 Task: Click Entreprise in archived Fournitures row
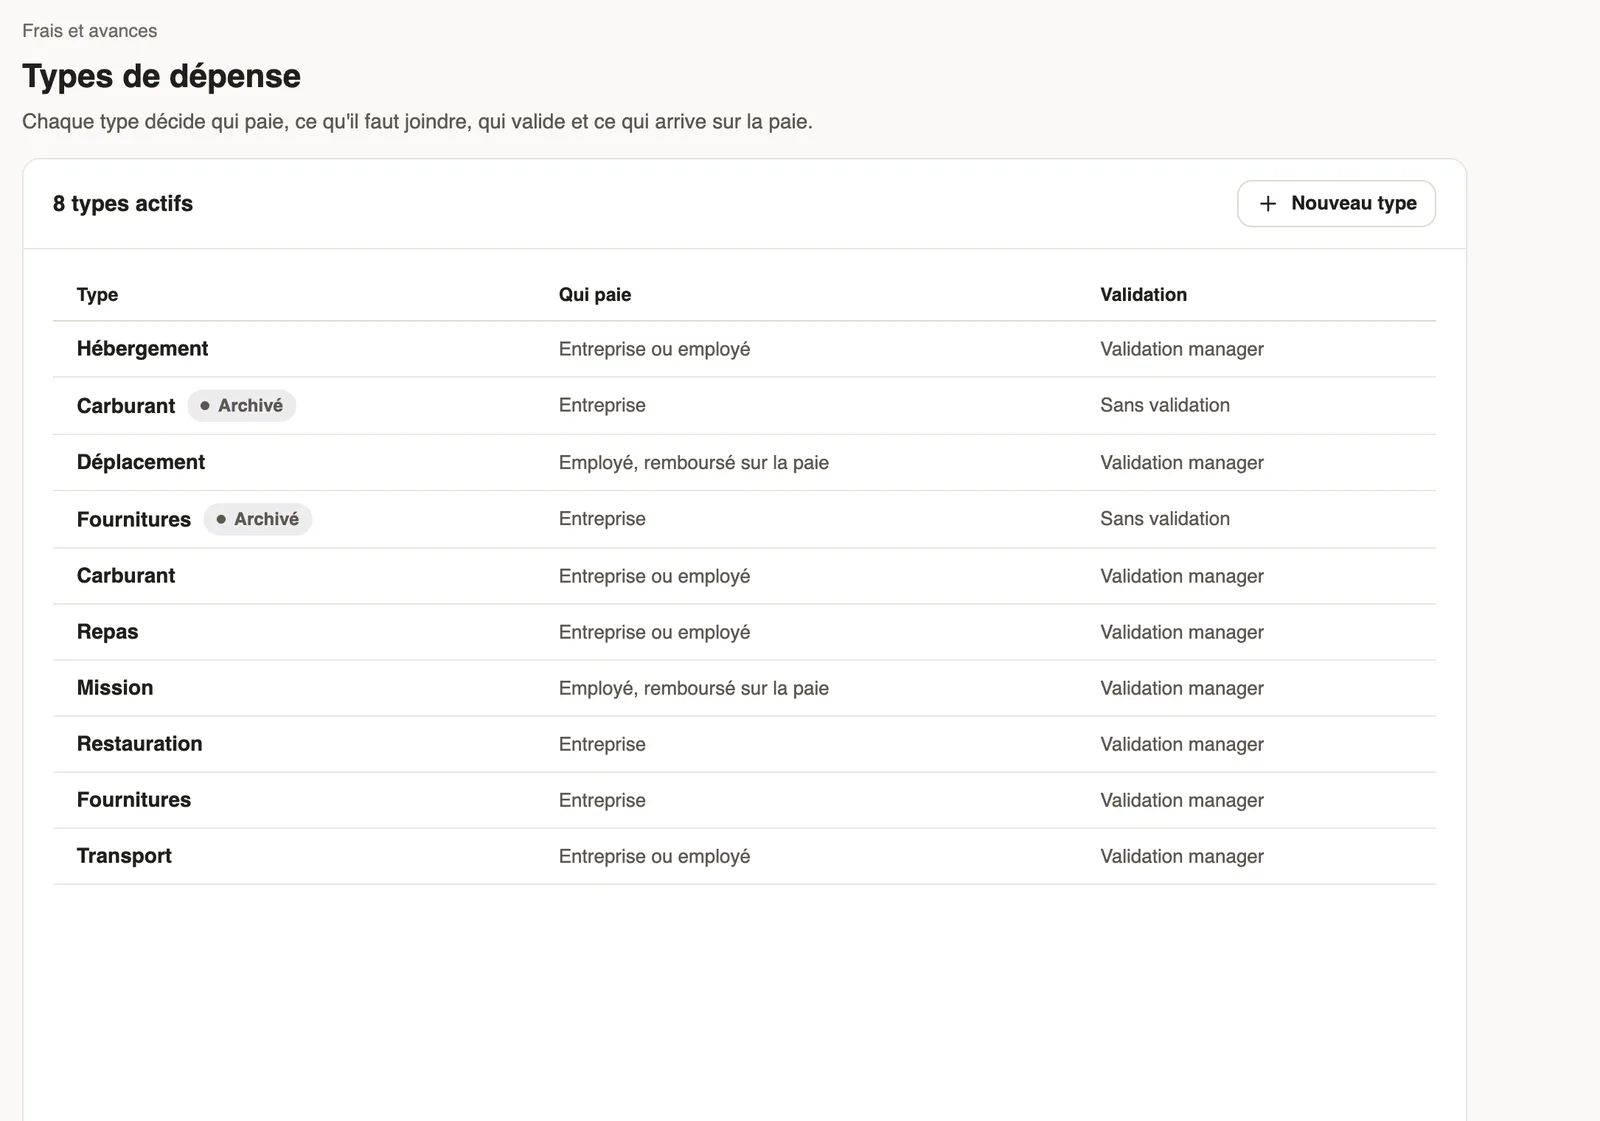(x=602, y=519)
